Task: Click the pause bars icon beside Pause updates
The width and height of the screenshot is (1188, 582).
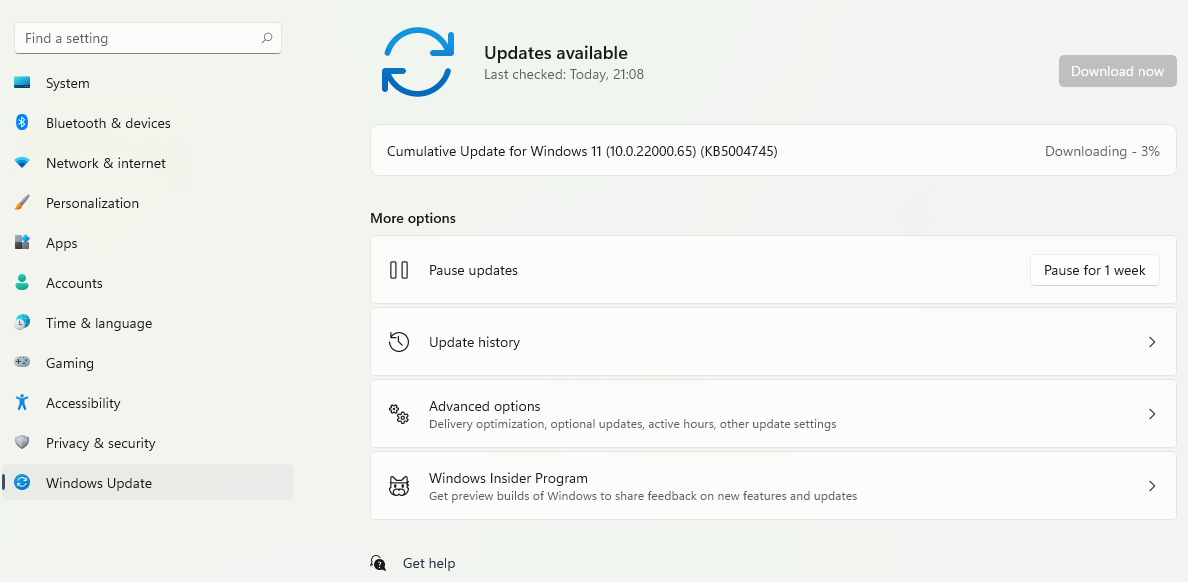Action: coord(399,270)
